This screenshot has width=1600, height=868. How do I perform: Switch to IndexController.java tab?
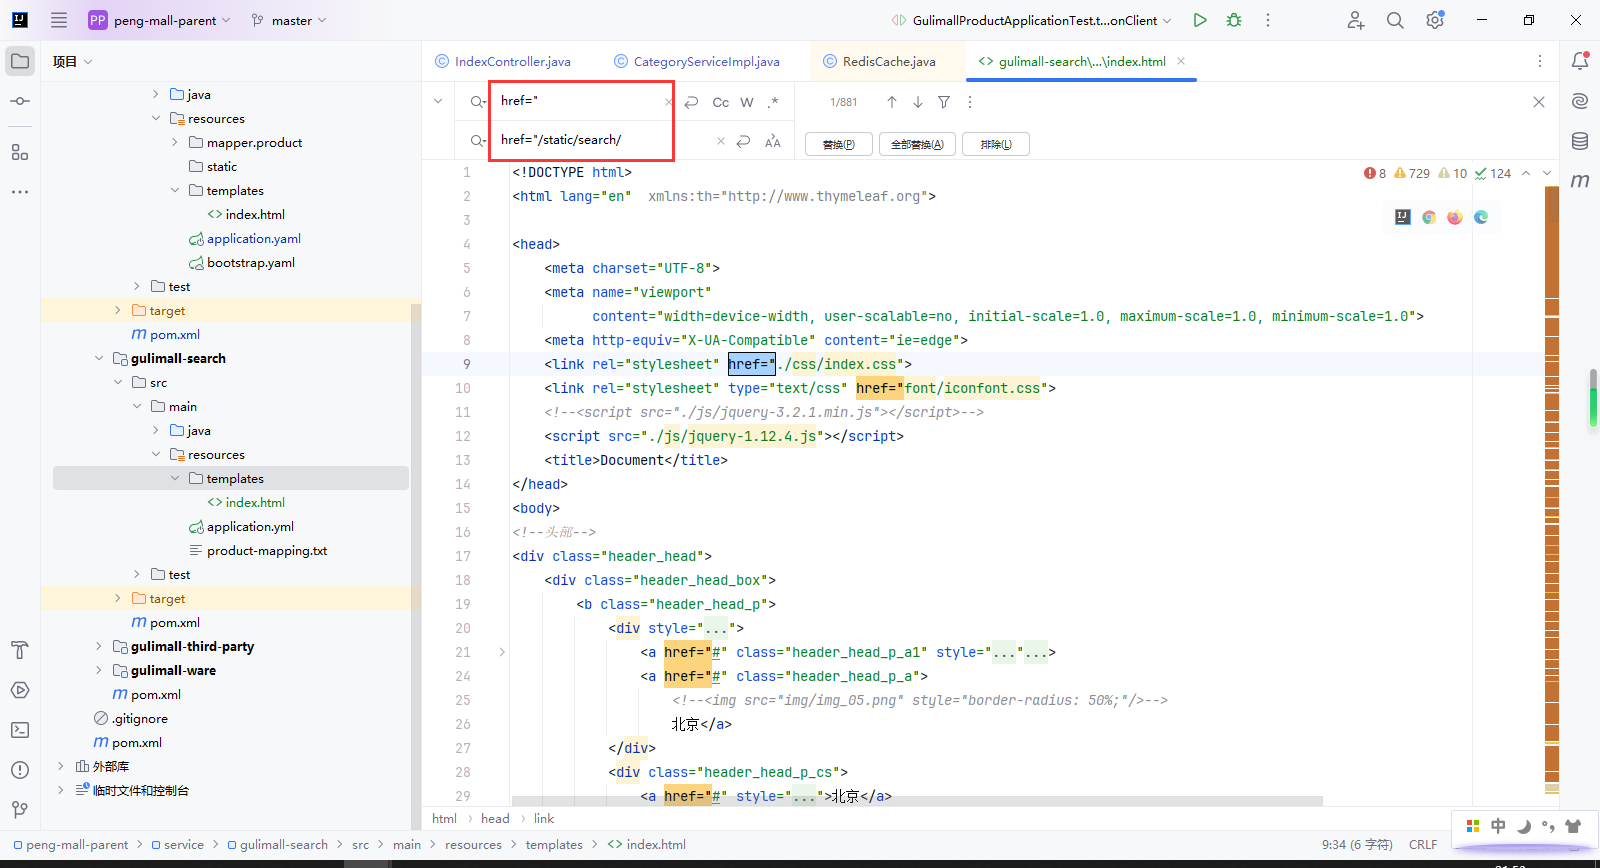(503, 61)
